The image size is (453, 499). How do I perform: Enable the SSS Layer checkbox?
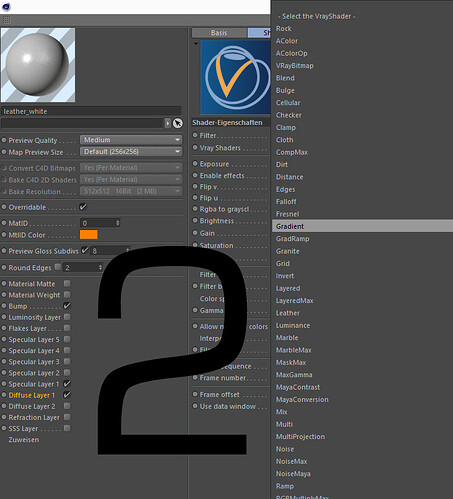67,428
